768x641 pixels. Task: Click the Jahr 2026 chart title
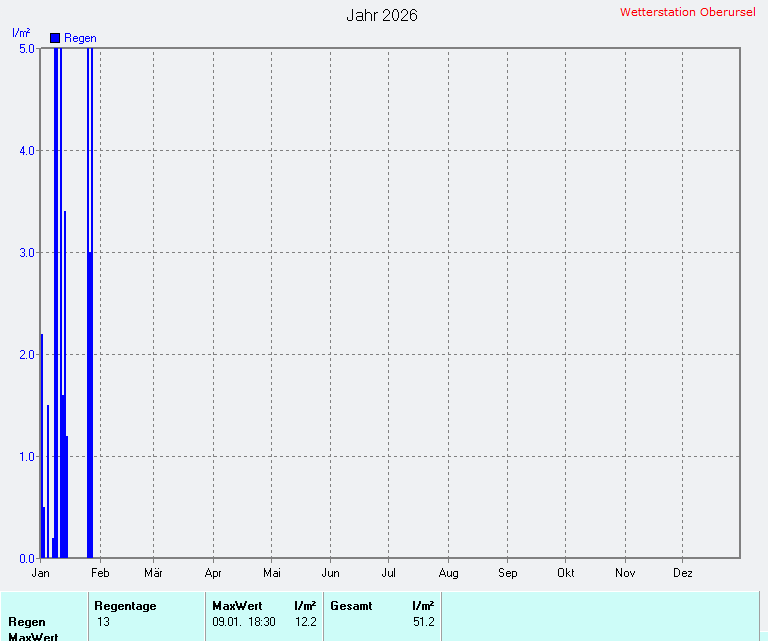[x=382, y=15]
